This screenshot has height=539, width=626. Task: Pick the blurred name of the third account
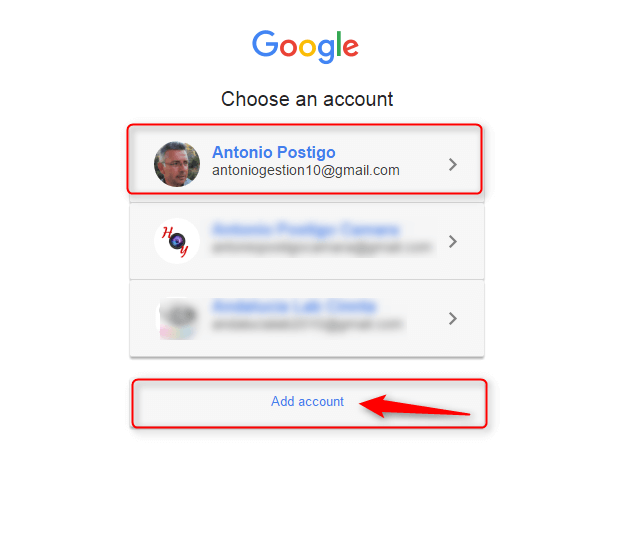click(x=294, y=307)
